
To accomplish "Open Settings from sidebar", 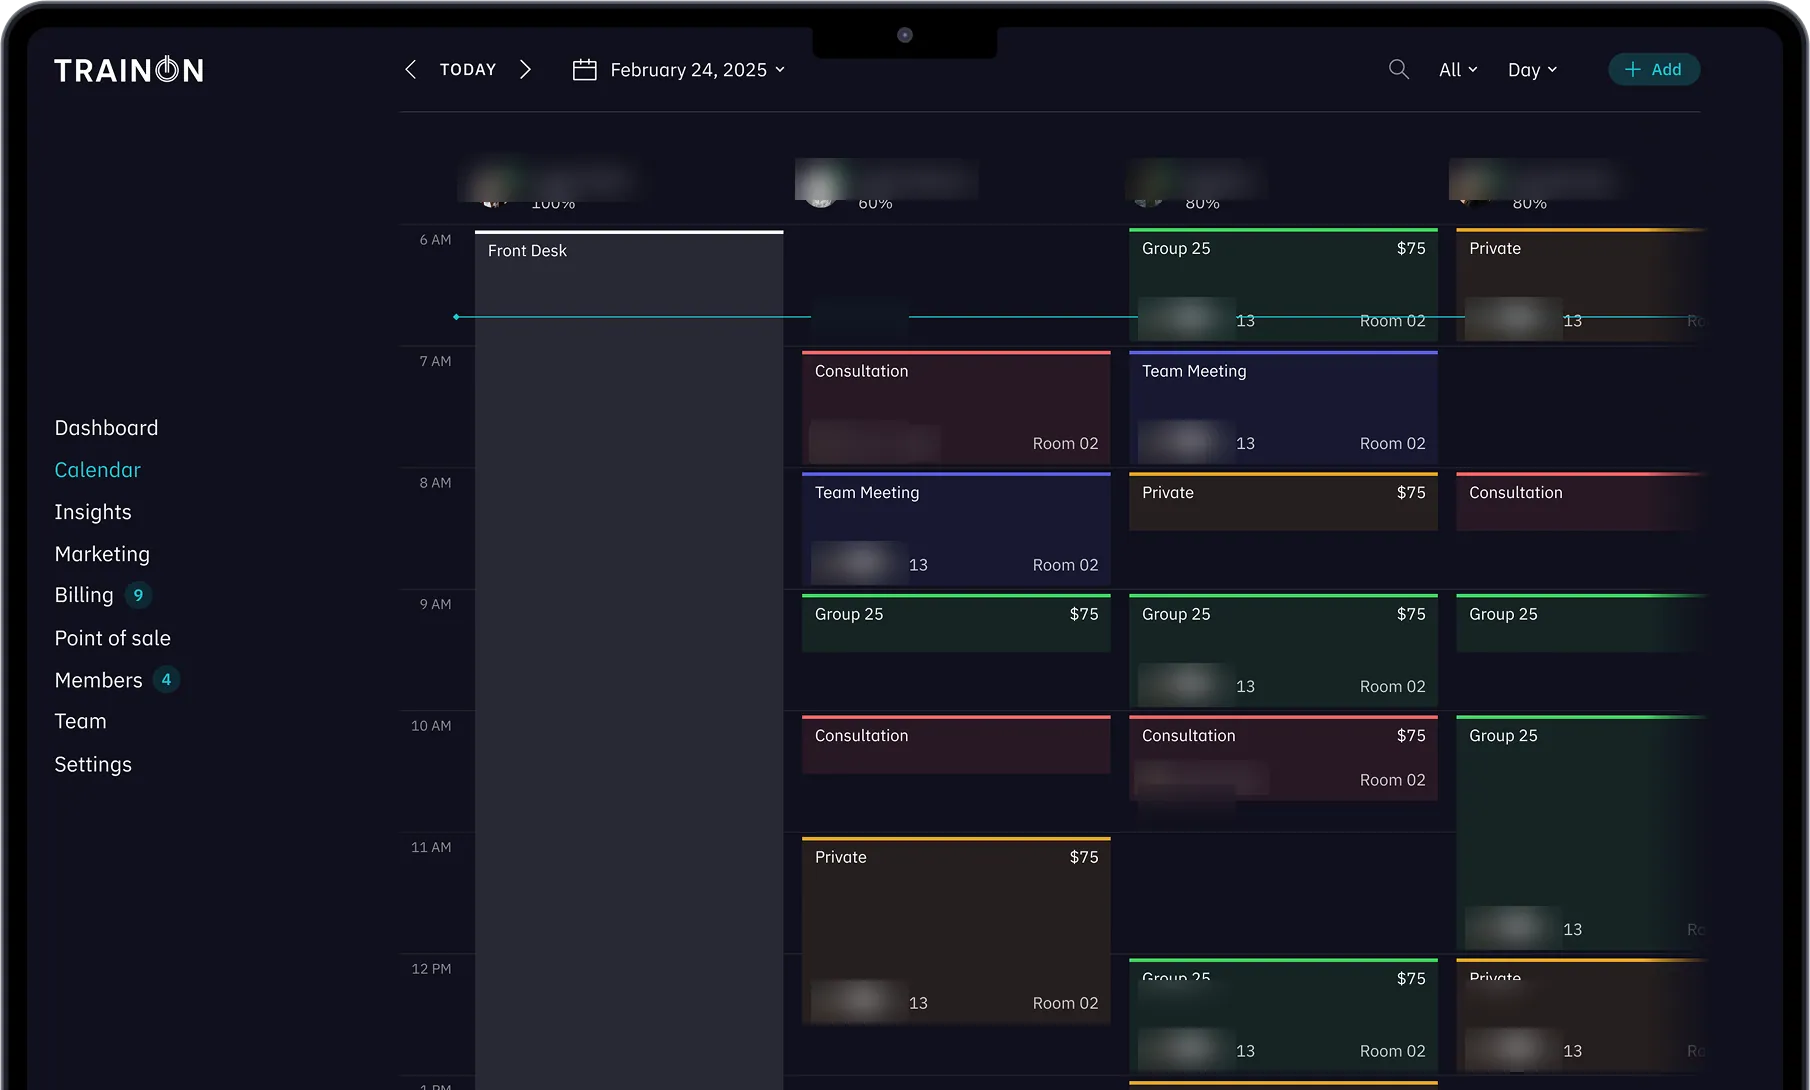I will 93,764.
